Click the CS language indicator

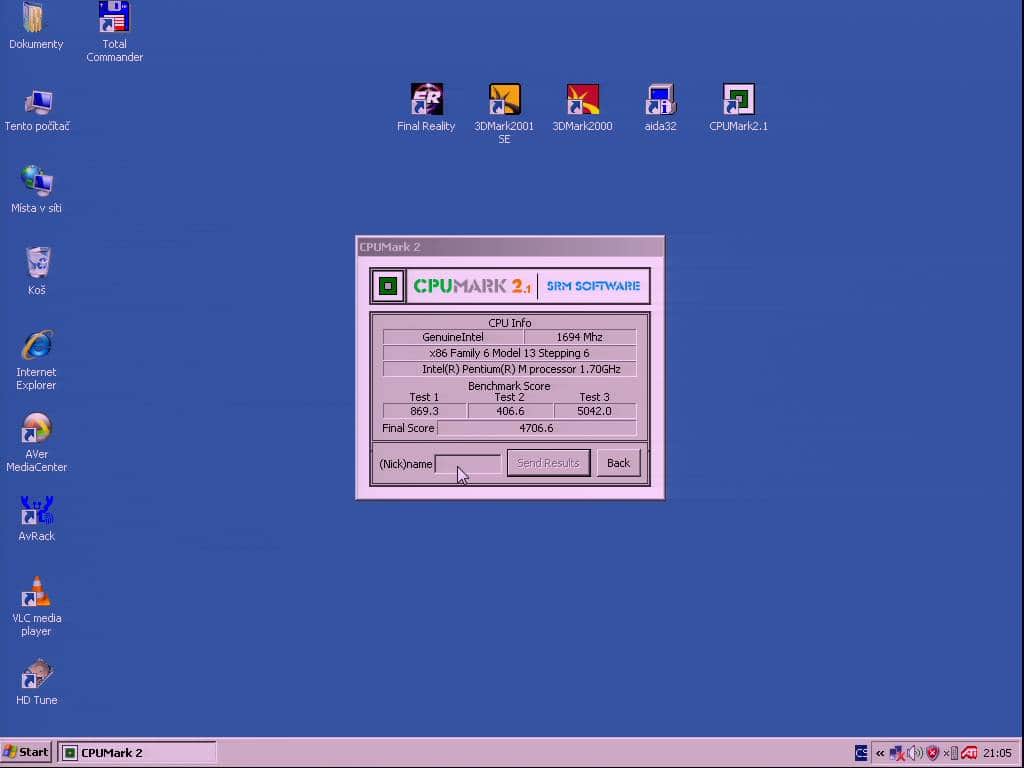(861, 753)
